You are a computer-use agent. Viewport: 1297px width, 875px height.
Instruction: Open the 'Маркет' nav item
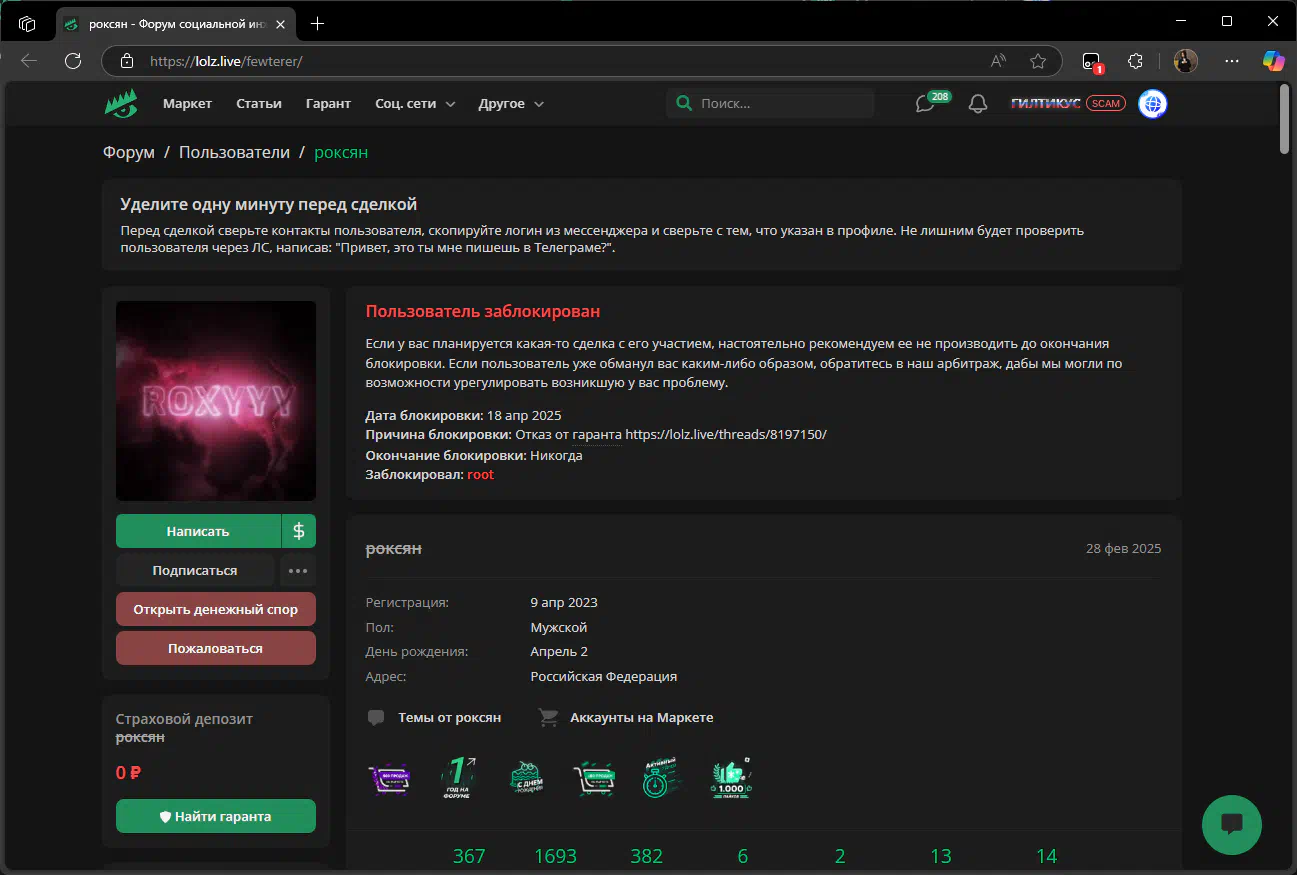tap(188, 104)
